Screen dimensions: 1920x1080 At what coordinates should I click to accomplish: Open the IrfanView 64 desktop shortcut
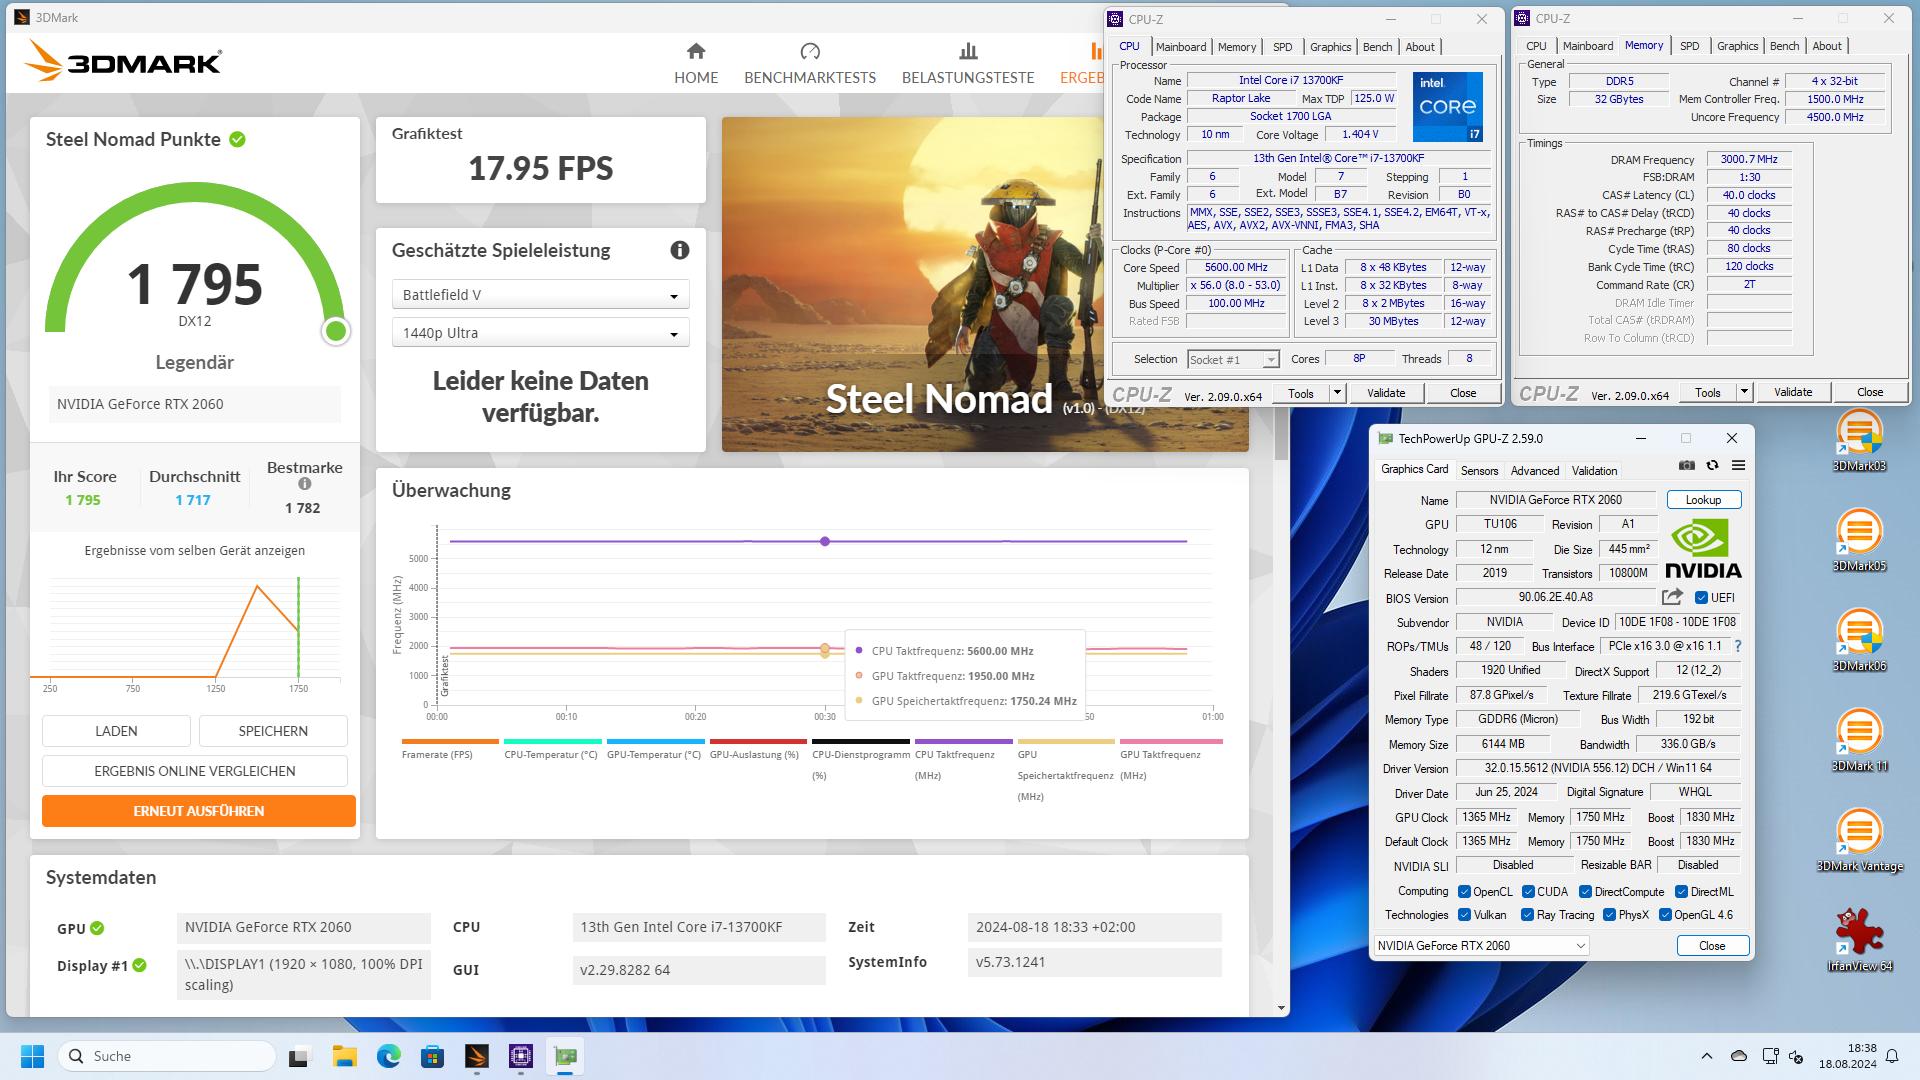coord(1859,940)
